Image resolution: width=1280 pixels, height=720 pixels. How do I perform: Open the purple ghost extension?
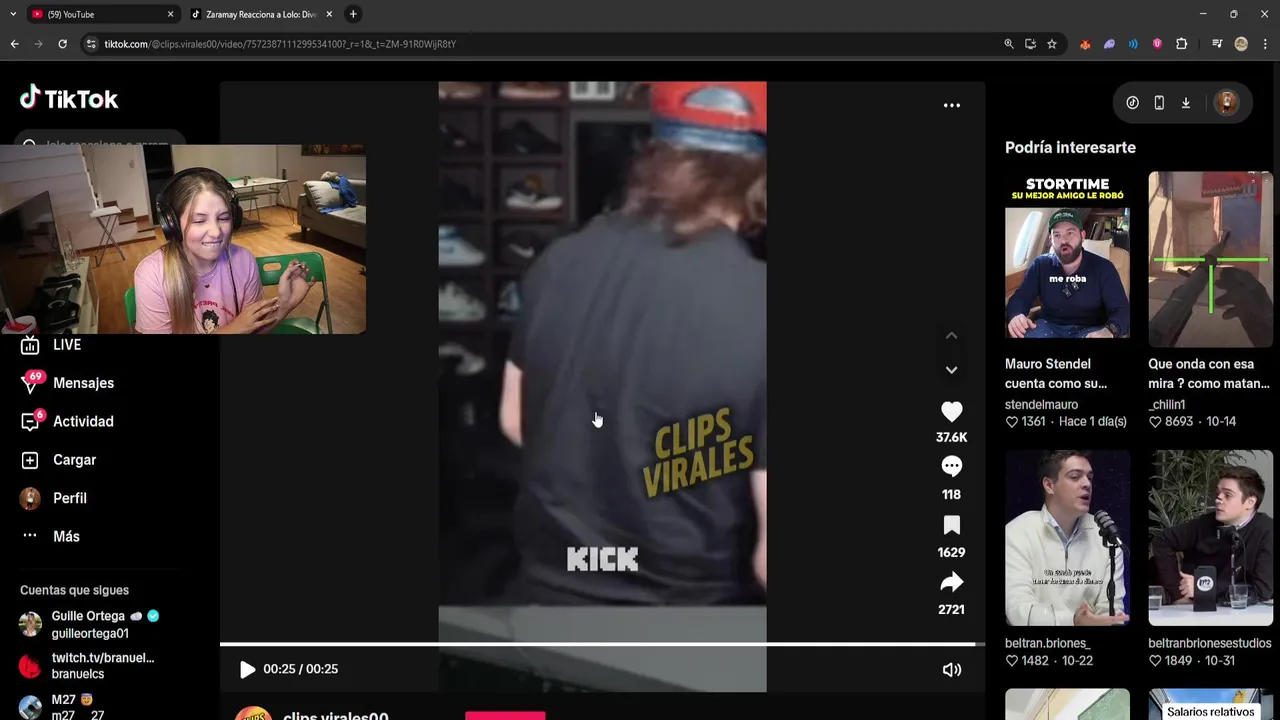click(1109, 44)
